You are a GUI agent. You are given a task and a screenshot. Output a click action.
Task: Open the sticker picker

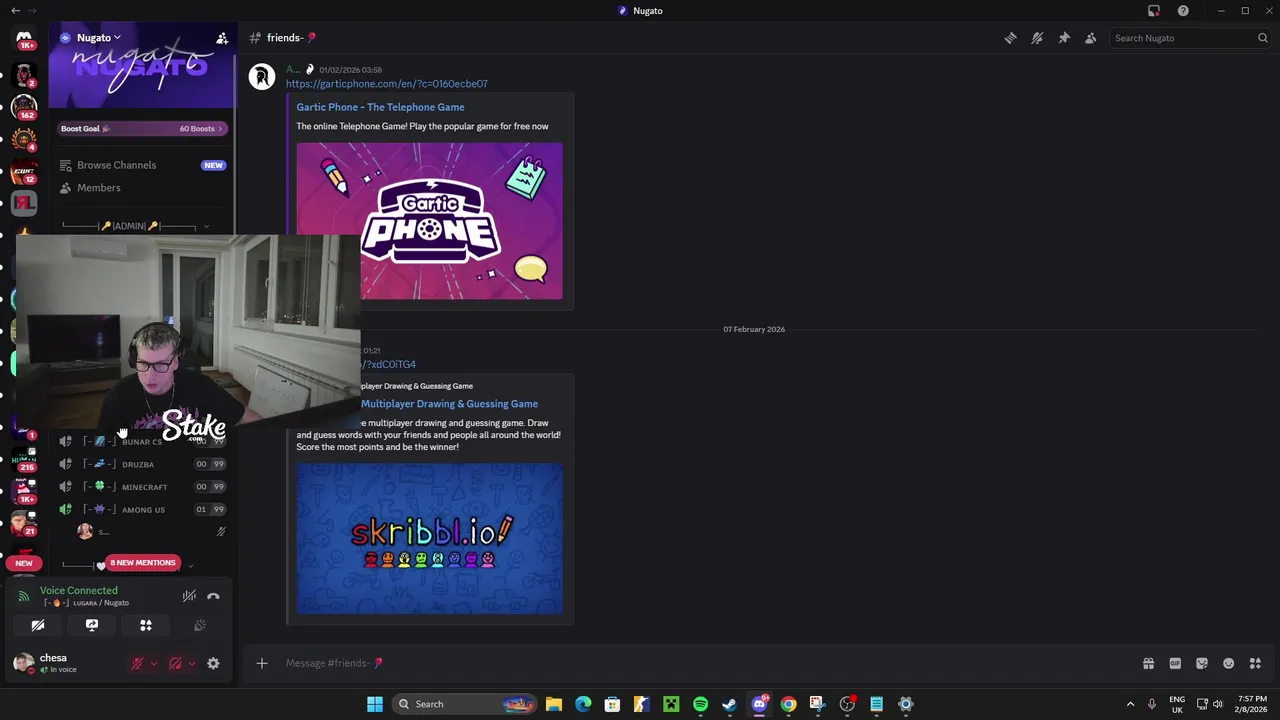coord(1202,663)
